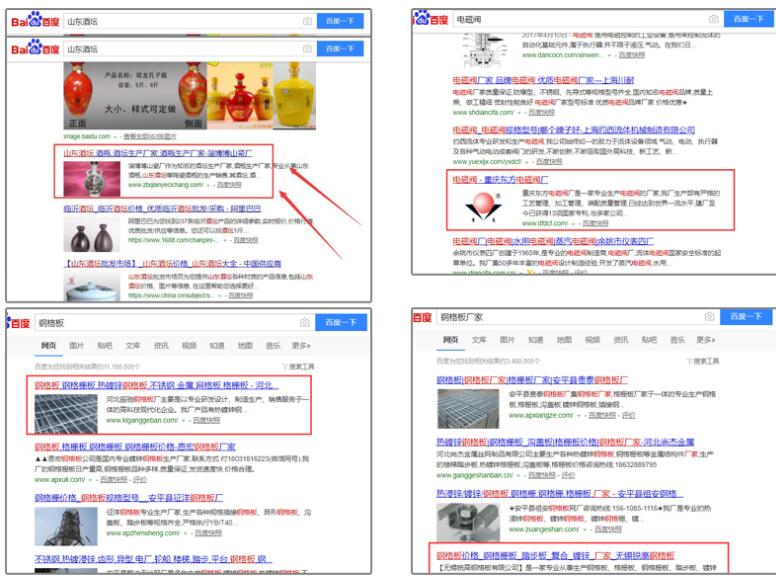The height and width of the screenshot is (582, 776).
Task: Open dropdown arrow after www.ganggeshanban.cn URL
Action: point(518,476)
